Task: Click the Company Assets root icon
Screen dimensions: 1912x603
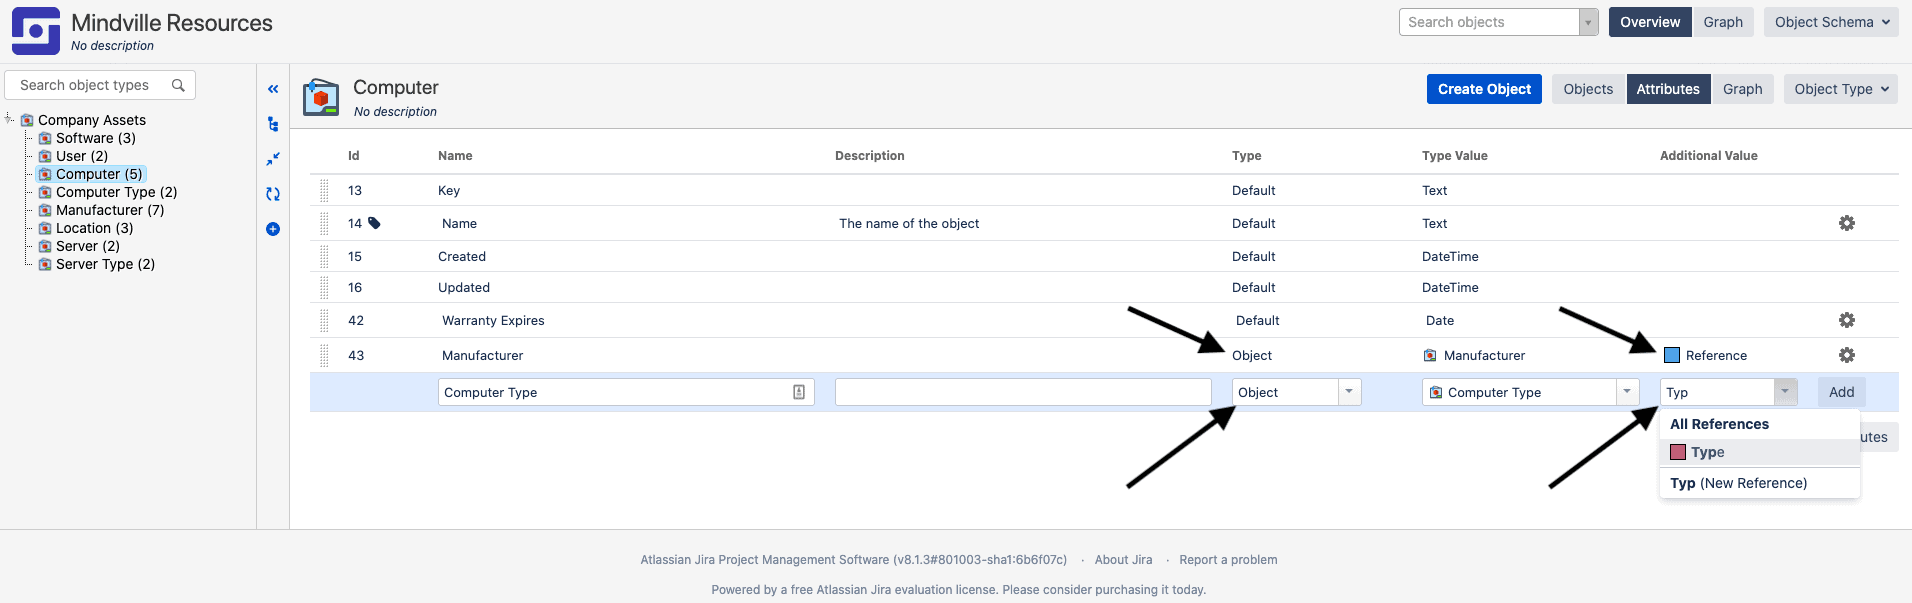Action: click(27, 120)
